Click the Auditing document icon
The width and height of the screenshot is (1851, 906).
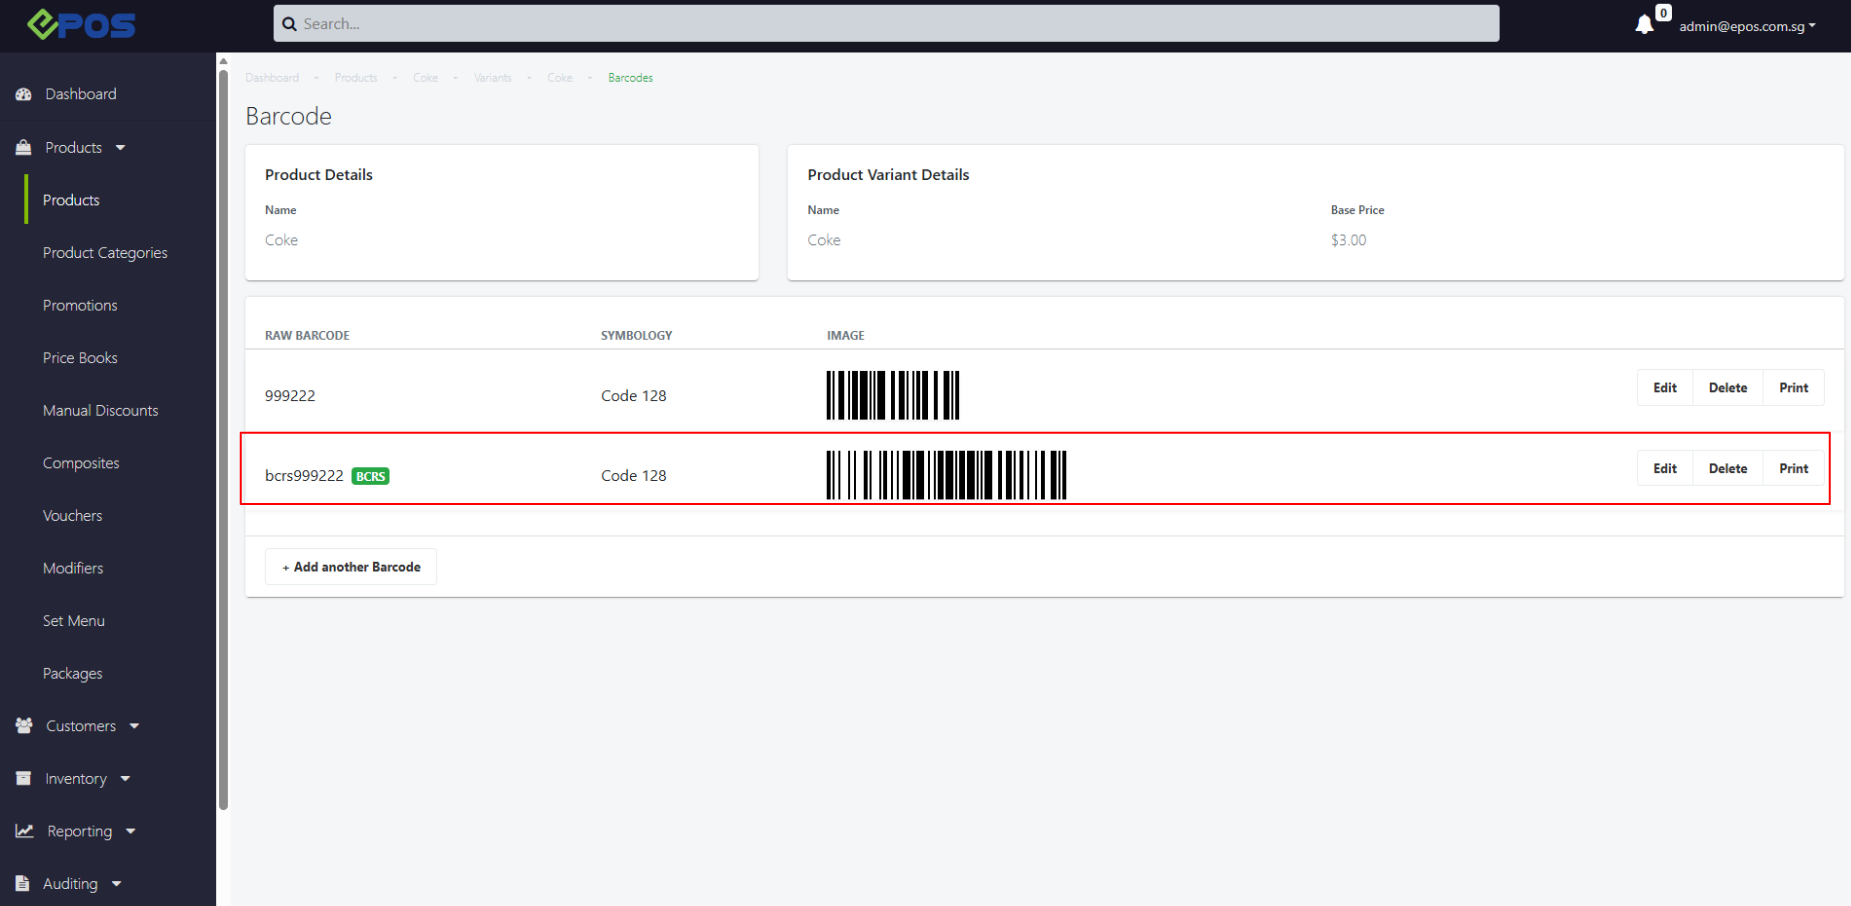click(x=22, y=883)
